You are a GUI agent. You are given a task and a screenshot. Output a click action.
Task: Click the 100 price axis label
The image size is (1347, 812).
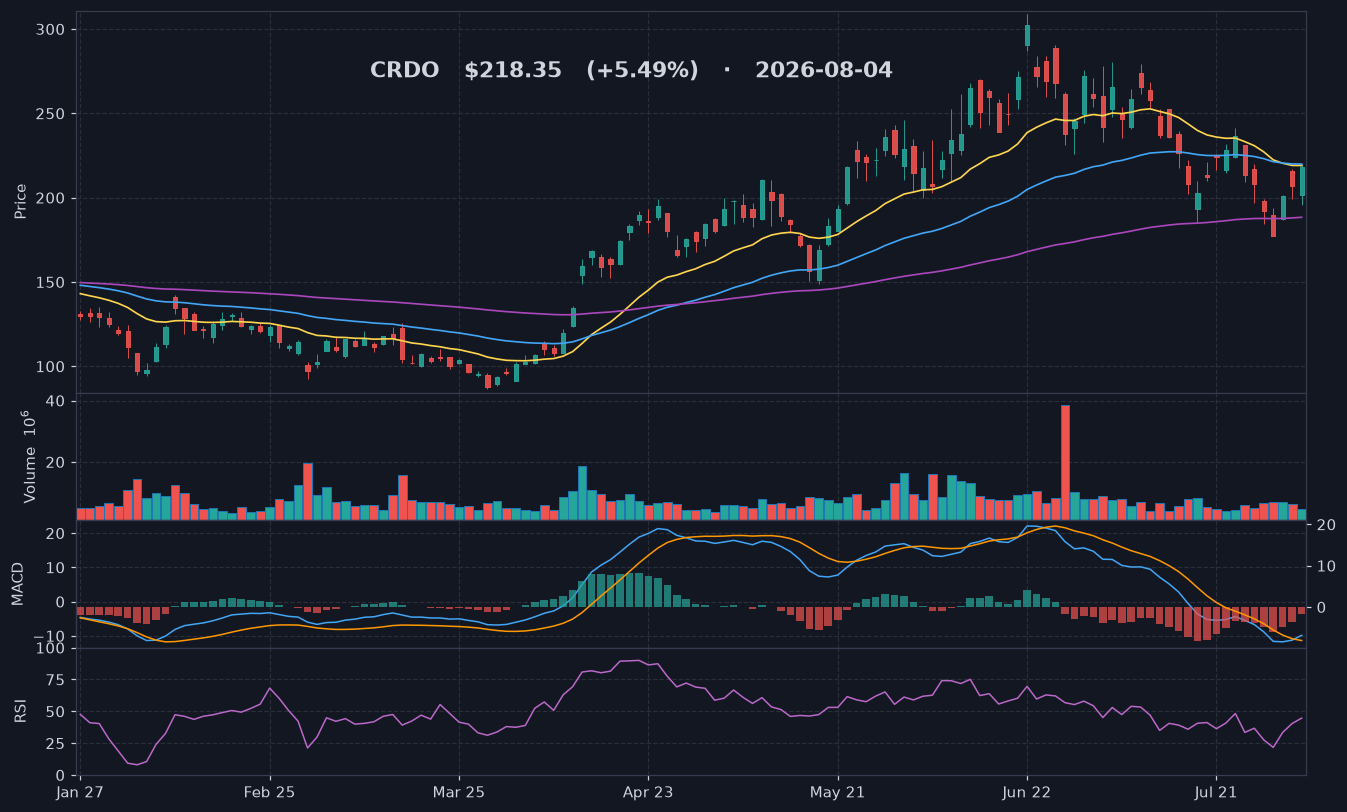(x=51, y=367)
